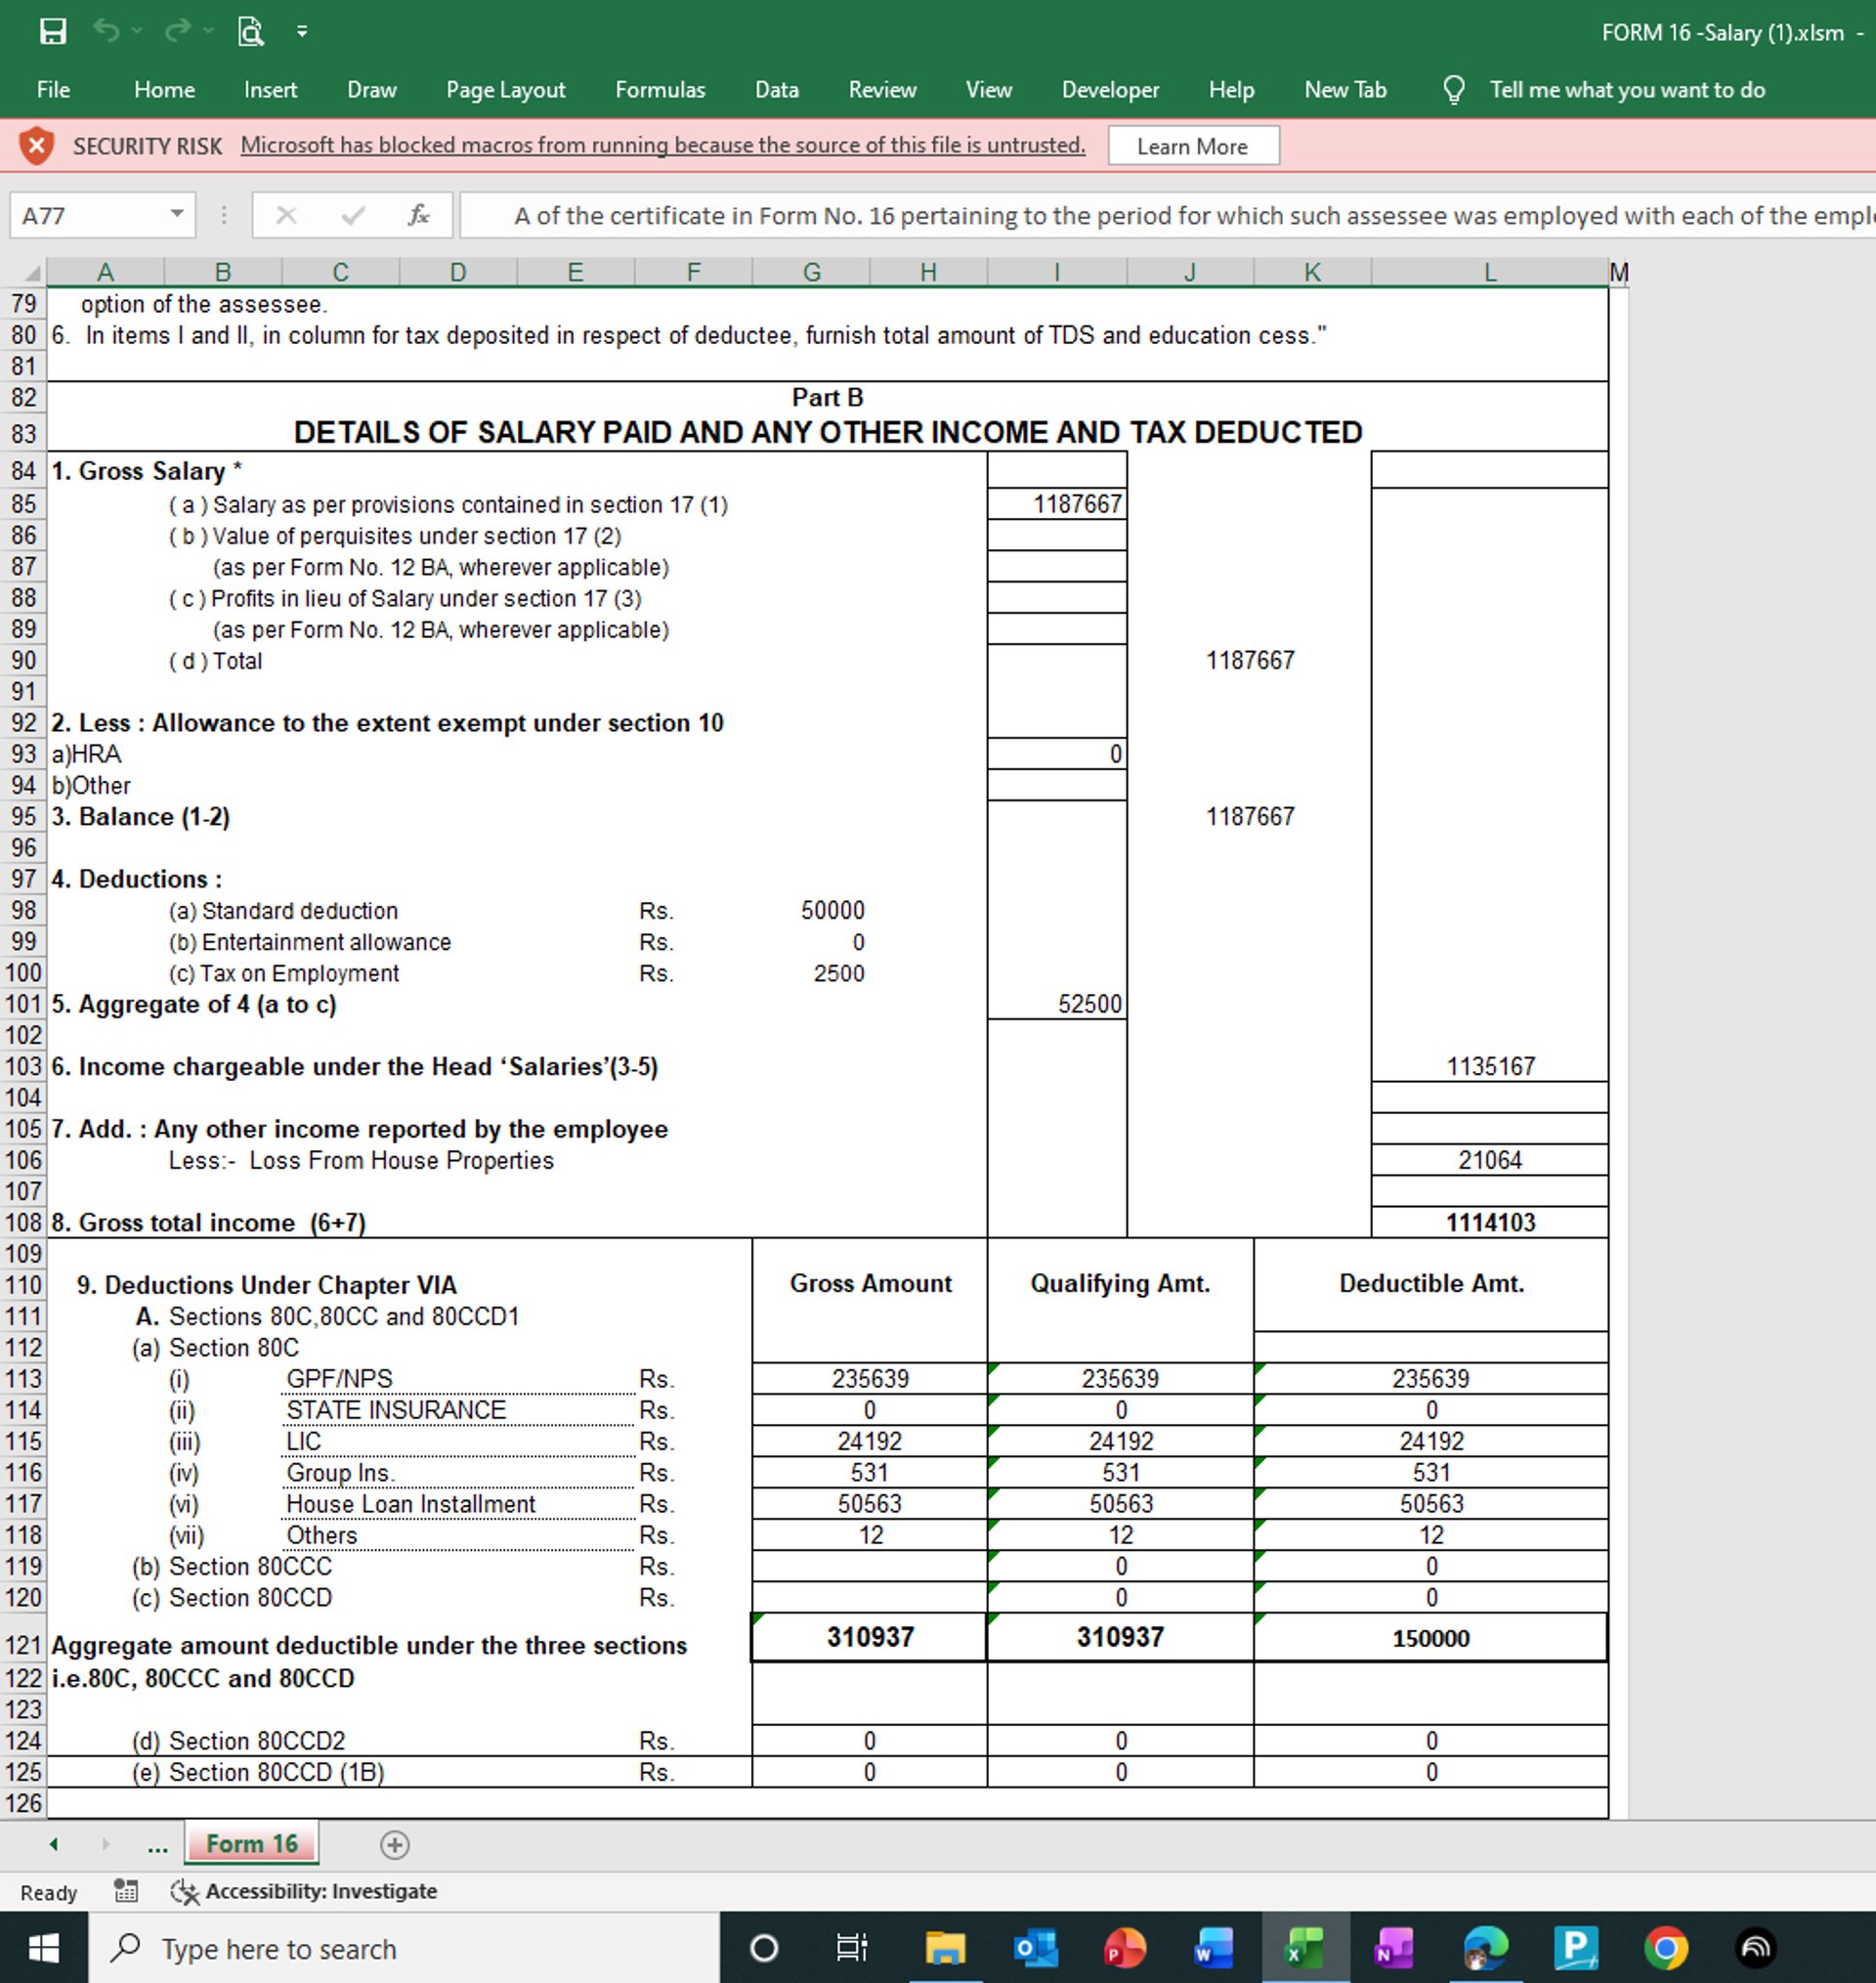Open the Undo history dropdown arrow
The height and width of the screenshot is (1983, 1876).
[x=137, y=32]
